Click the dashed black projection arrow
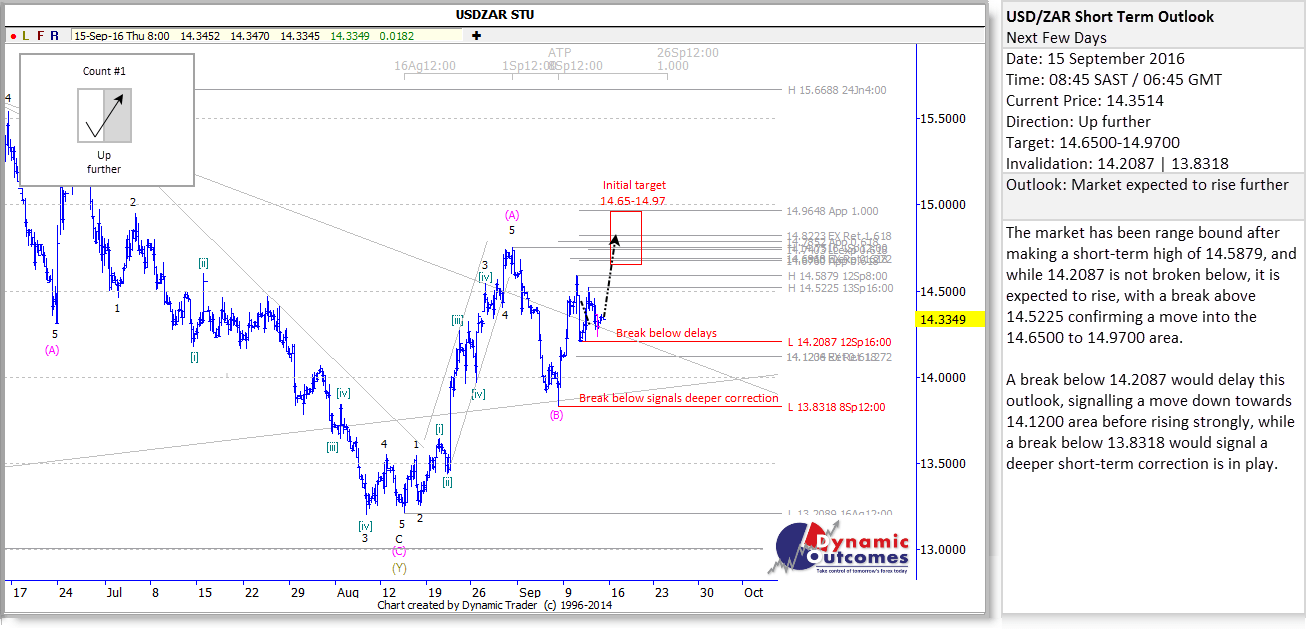Screen dimensions: 1306x629 [x=609, y=275]
